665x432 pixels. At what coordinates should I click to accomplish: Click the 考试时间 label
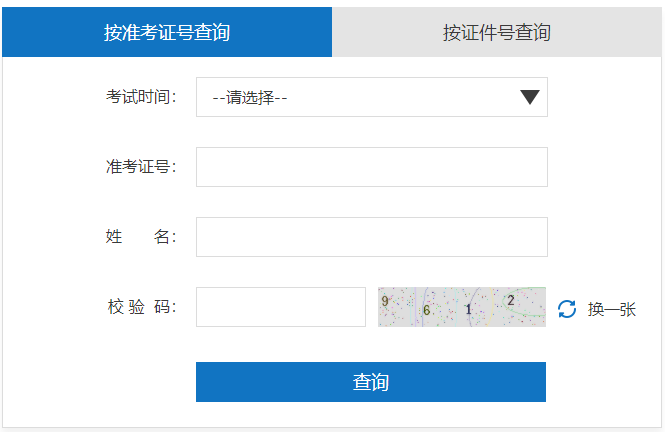point(141,97)
